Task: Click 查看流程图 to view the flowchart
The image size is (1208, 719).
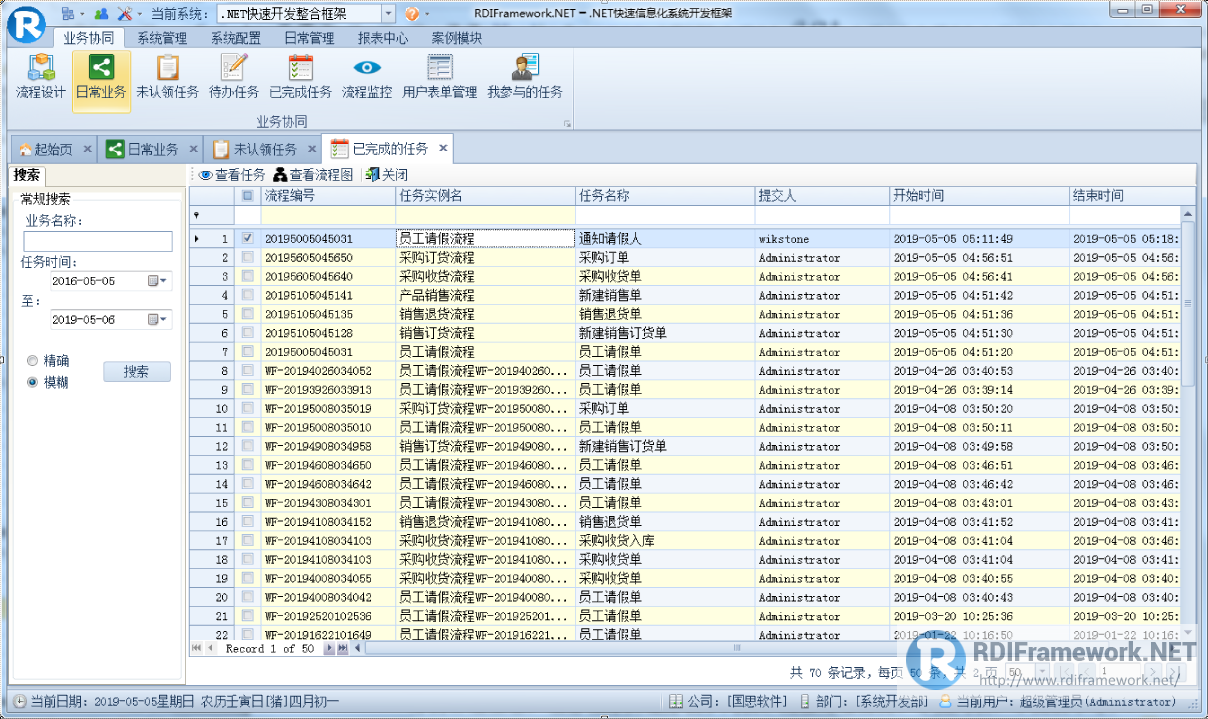Action: coord(319,174)
